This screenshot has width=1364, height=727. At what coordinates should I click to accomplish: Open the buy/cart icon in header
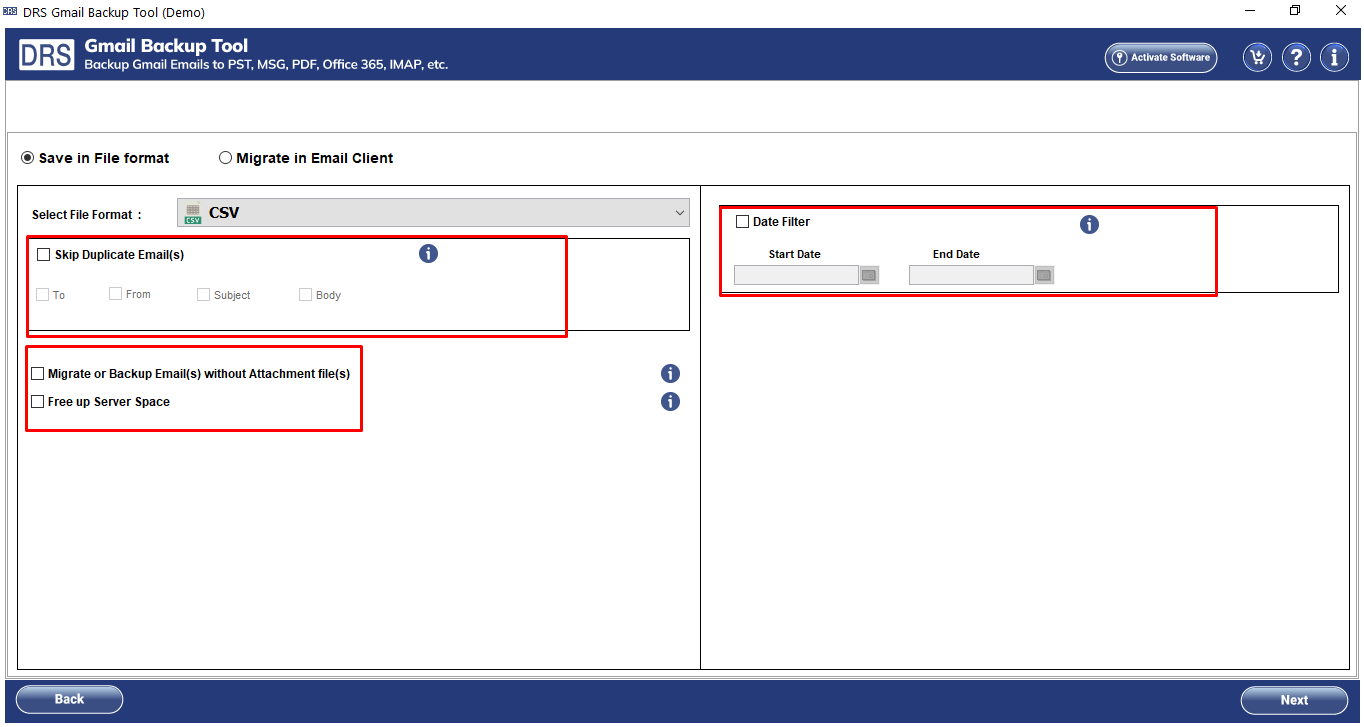pyautogui.click(x=1257, y=57)
